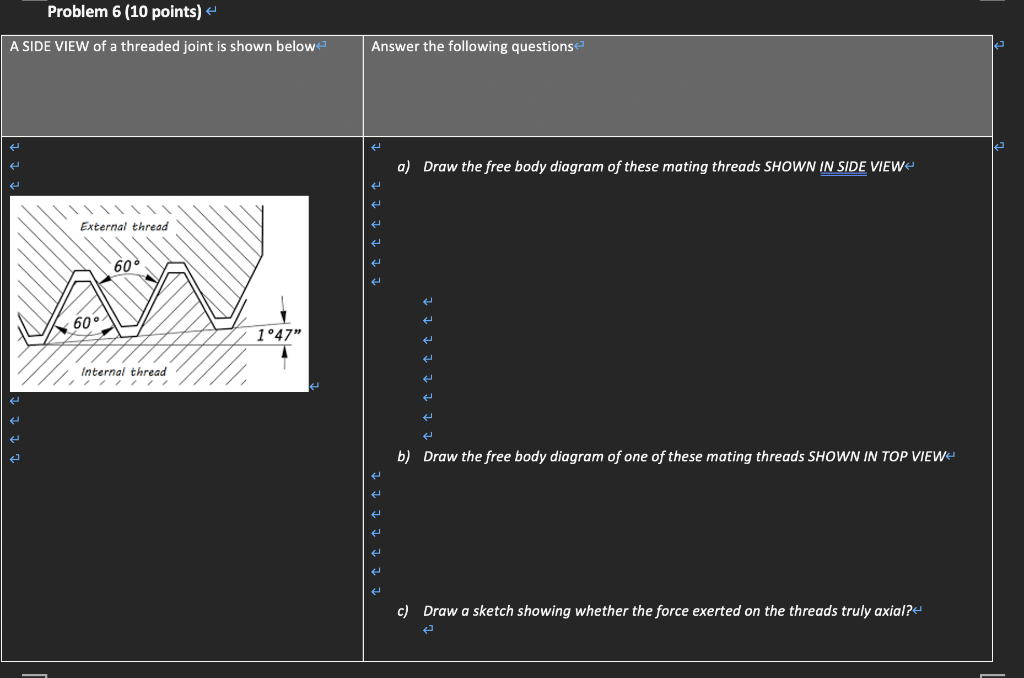Click the return mark after 'questions' header text
This screenshot has width=1024, height=678.
click(578, 45)
